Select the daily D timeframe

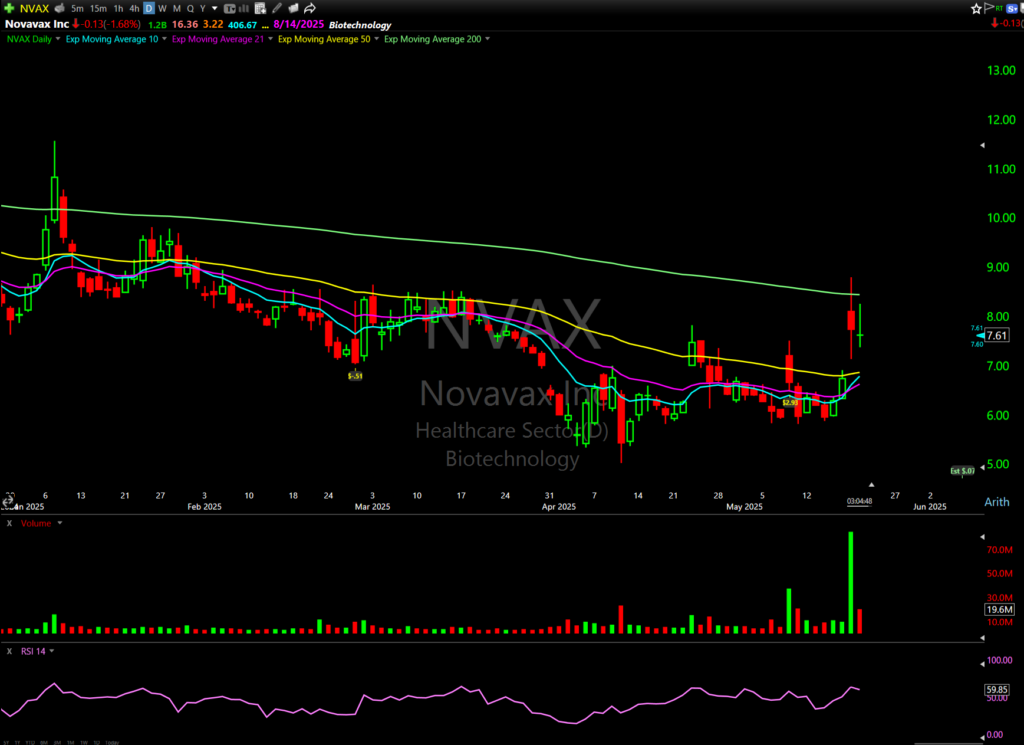pyautogui.click(x=149, y=8)
